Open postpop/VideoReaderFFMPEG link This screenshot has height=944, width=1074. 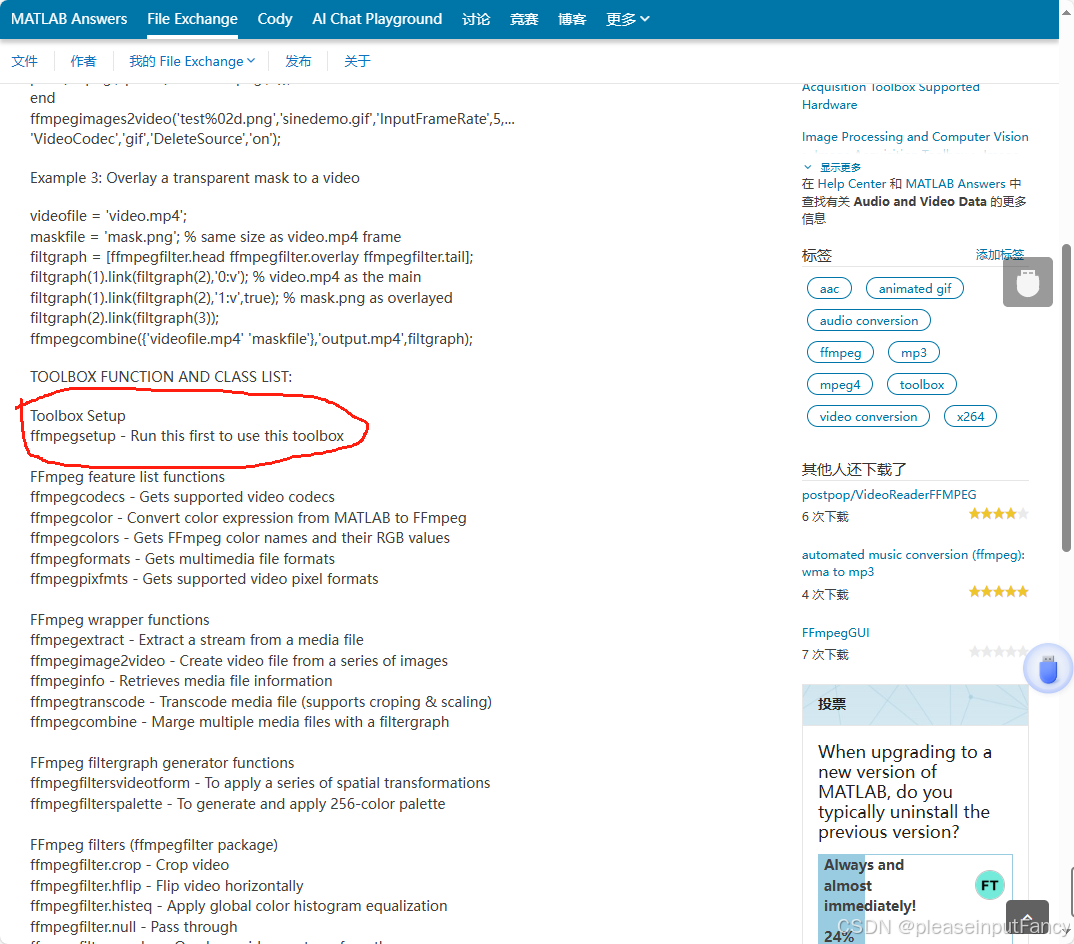(889, 495)
